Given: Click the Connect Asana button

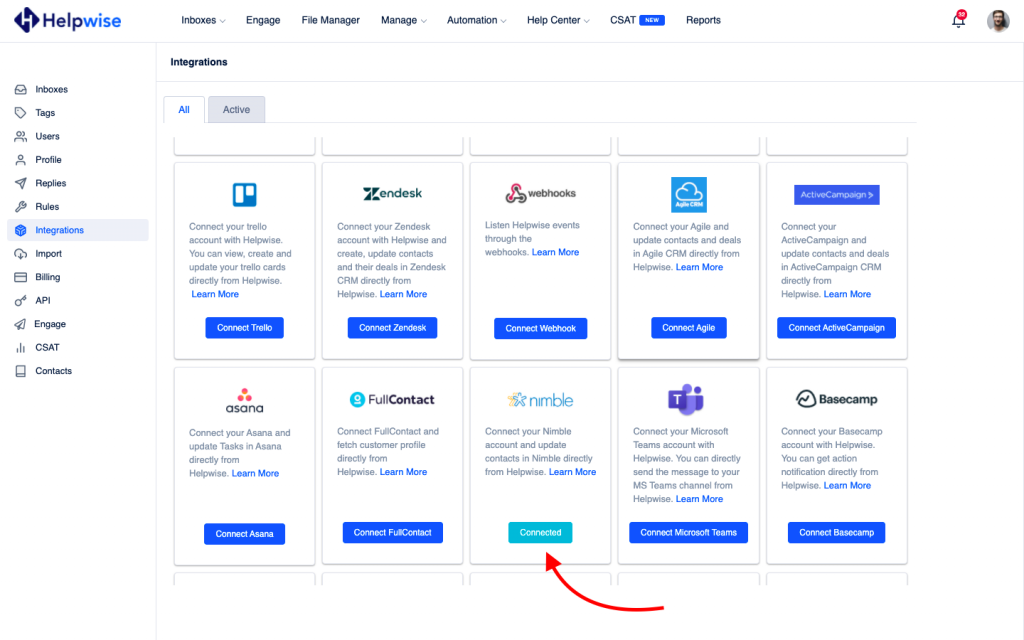Looking at the screenshot, I should (x=245, y=534).
